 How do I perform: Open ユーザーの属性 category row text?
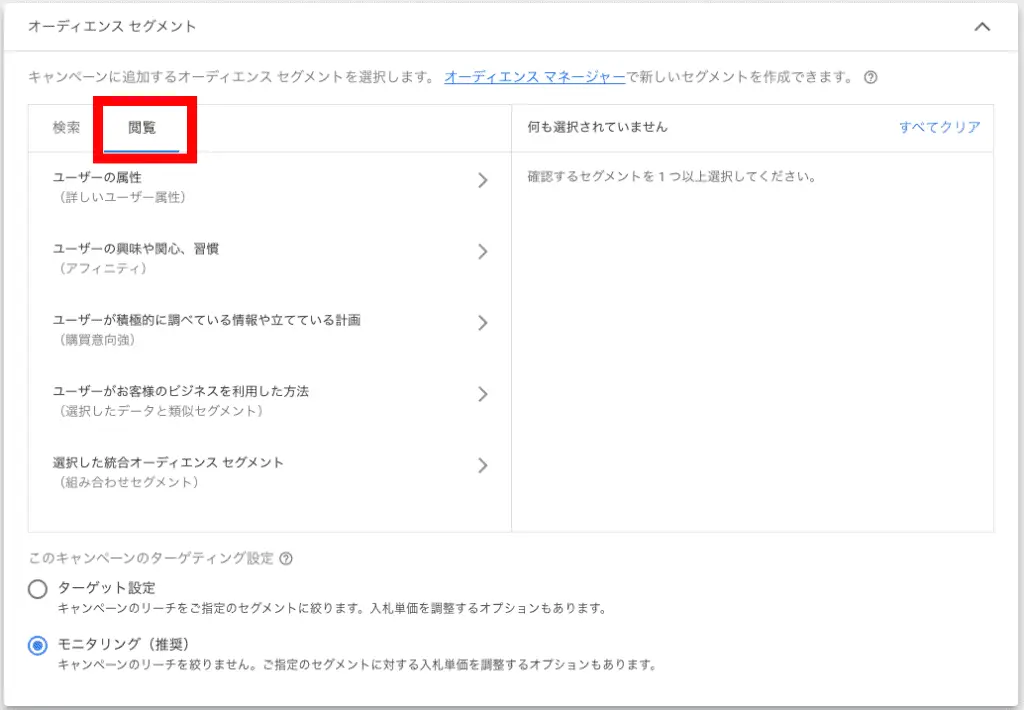(97, 177)
